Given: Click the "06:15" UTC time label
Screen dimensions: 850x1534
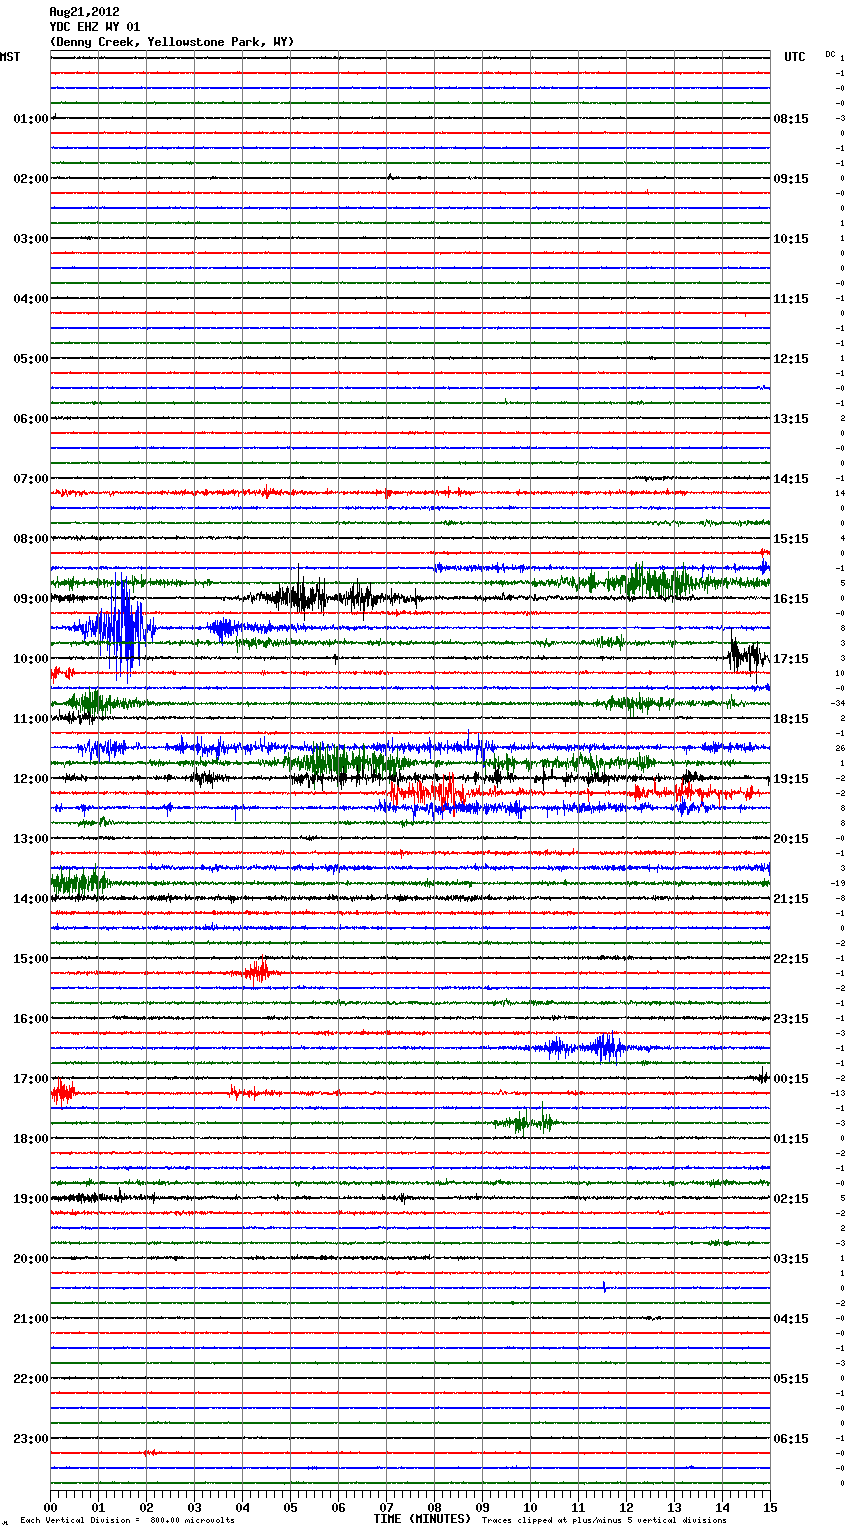Looking at the screenshot, I should tap(791, 1439).
